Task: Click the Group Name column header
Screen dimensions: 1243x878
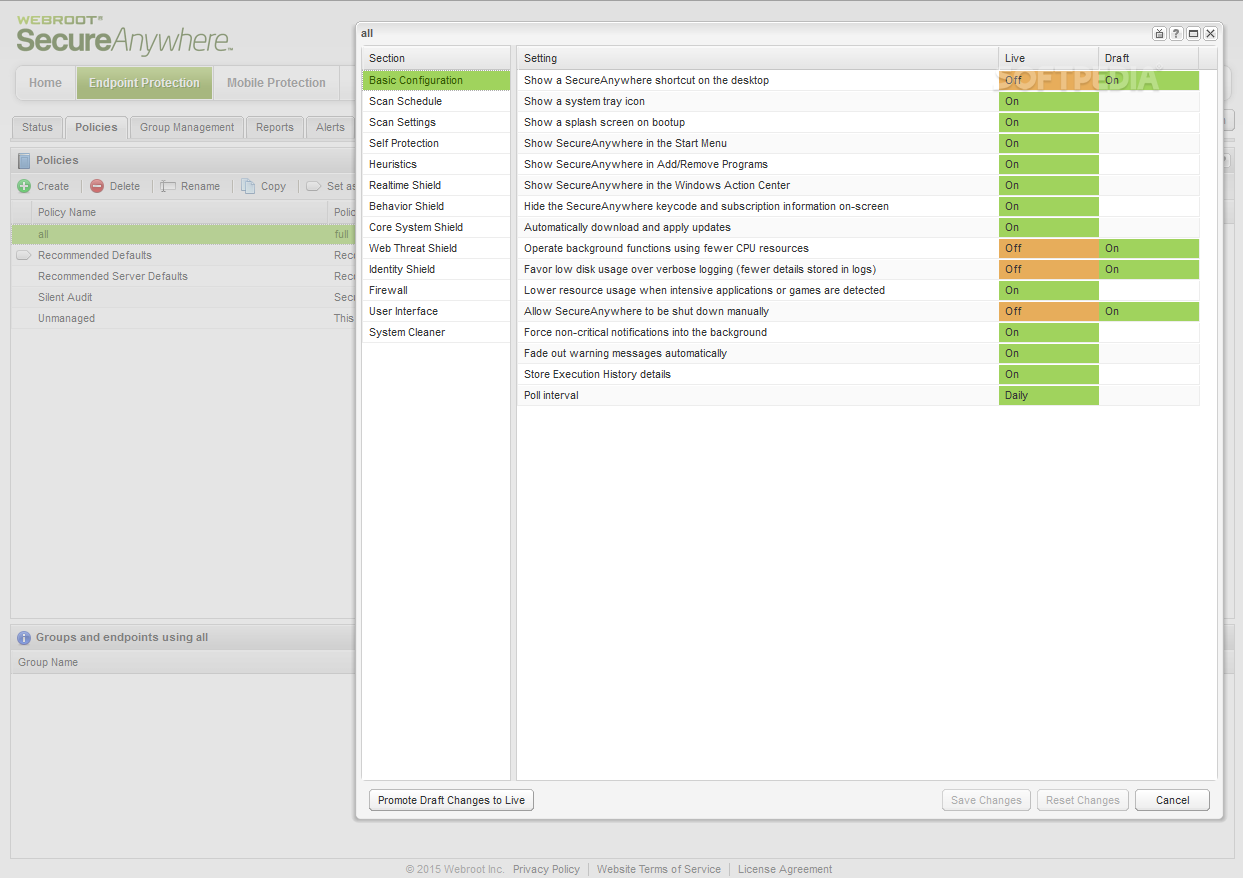Action: (x=183, y=662)
